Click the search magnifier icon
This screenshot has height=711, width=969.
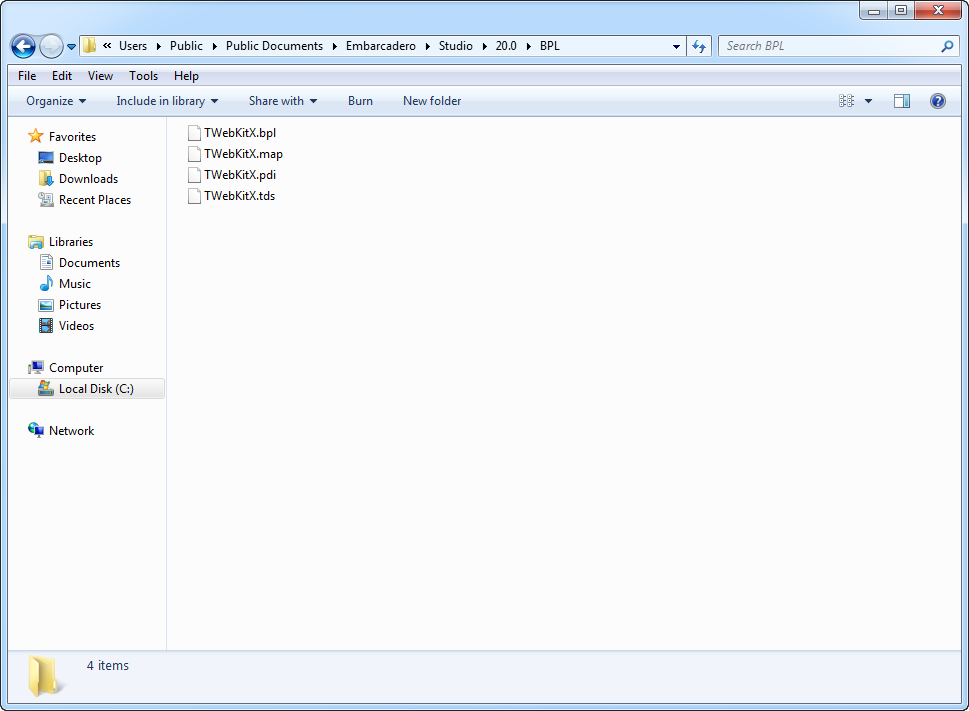[947, 46]
